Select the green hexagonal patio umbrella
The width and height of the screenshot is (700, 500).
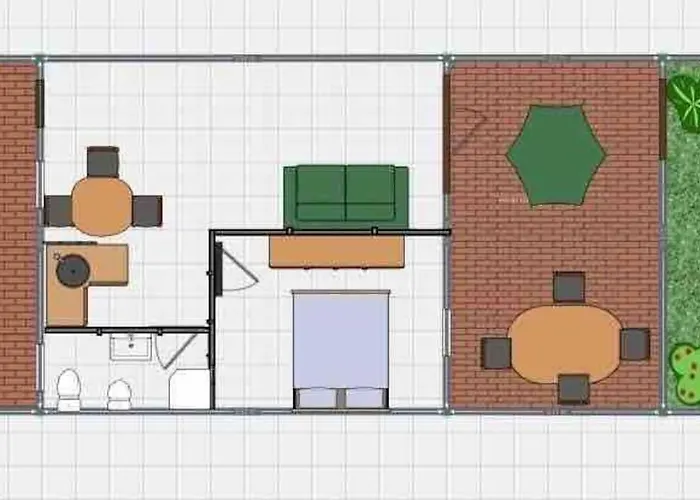[x=555, y=155]
